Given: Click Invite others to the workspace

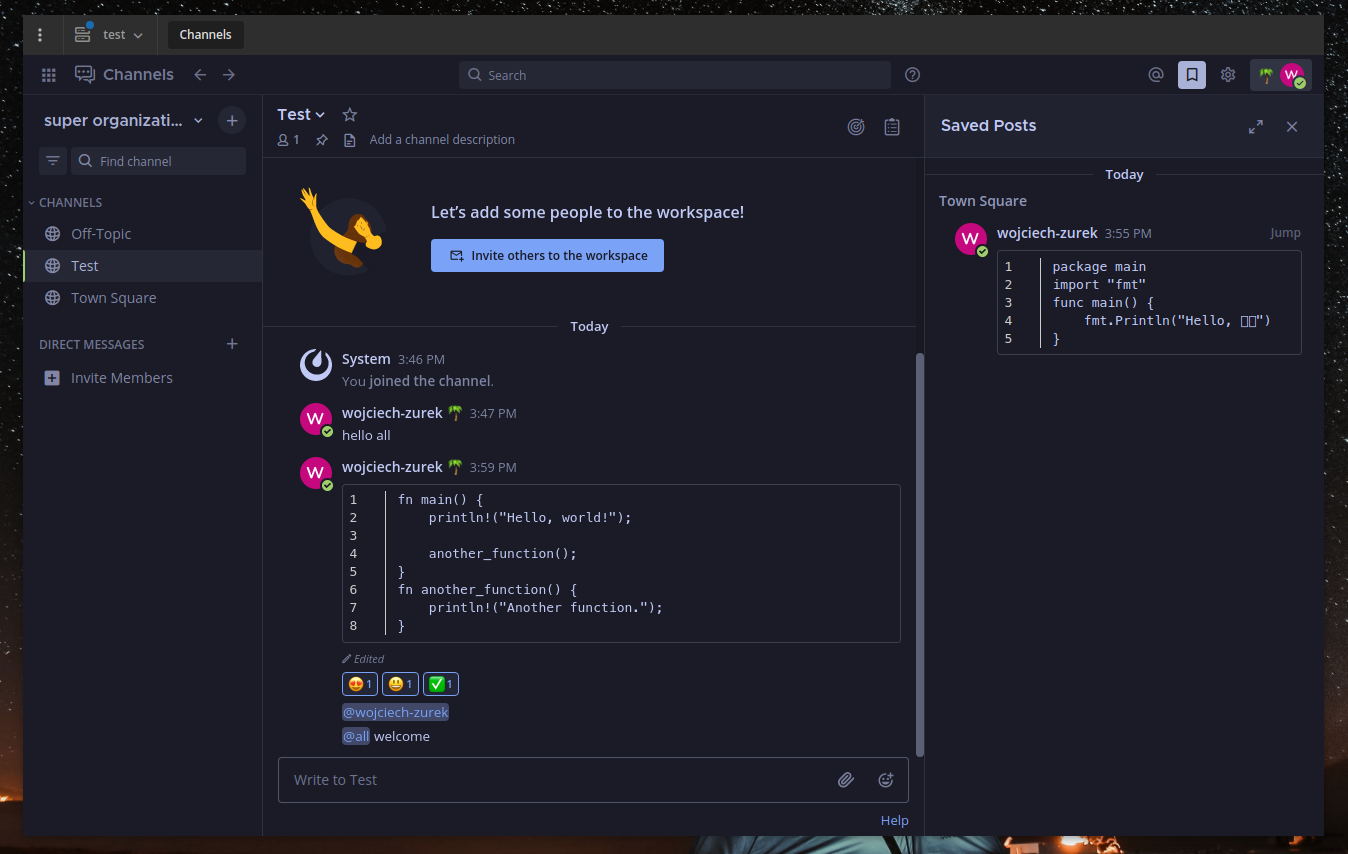Looking at the screenshot, I should [547, 255].
